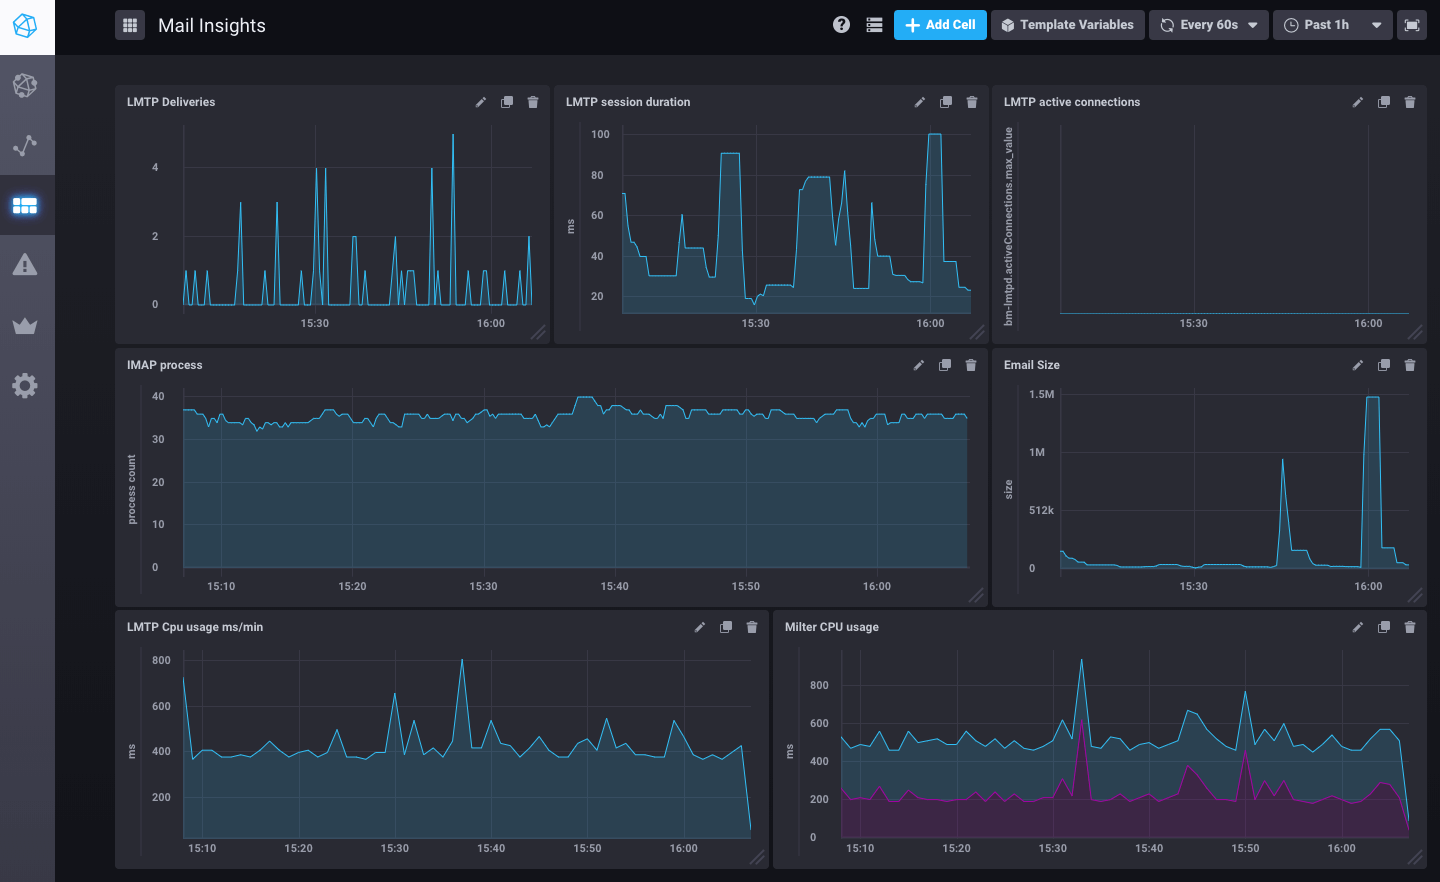Clone the Milter CPU usage cell
The height and width of the screenshot is (882, 1440).
[1384, 627]
